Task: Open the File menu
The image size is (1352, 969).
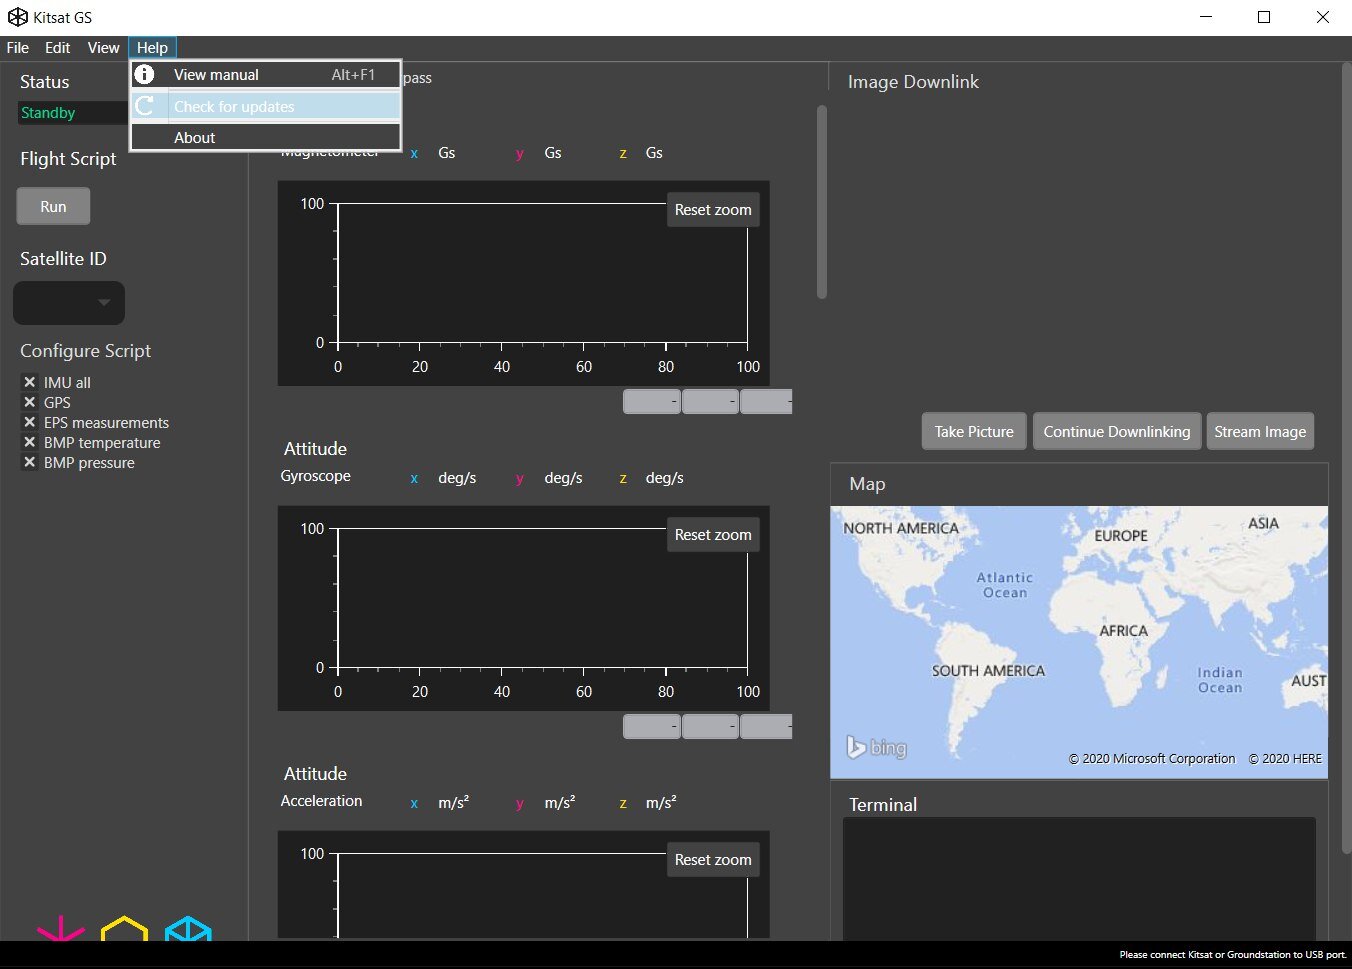Action: tap(18, 48)
